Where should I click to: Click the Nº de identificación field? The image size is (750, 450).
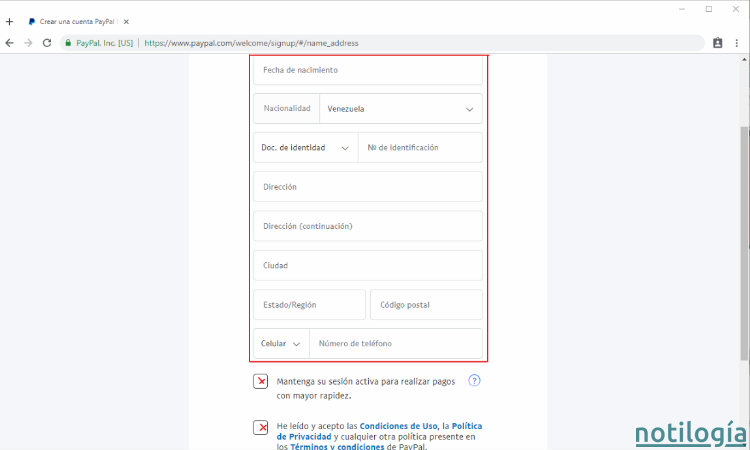click(420, 148)
